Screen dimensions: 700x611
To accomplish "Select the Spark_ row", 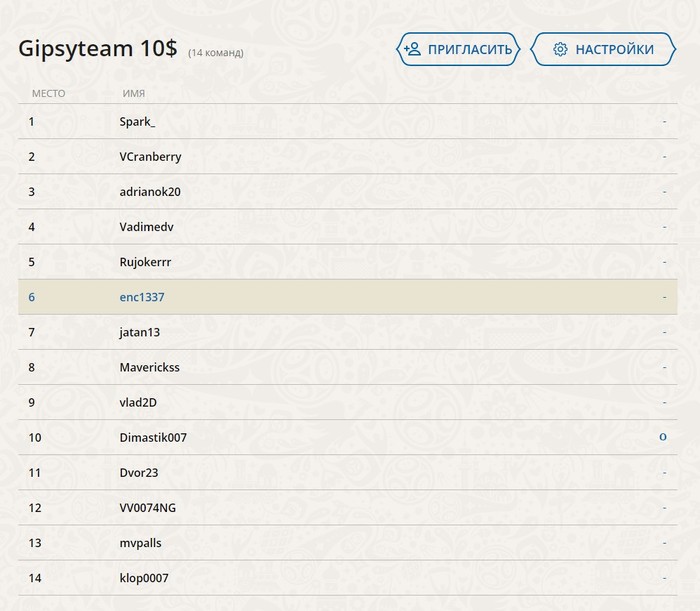I will [x=348, y=121].
